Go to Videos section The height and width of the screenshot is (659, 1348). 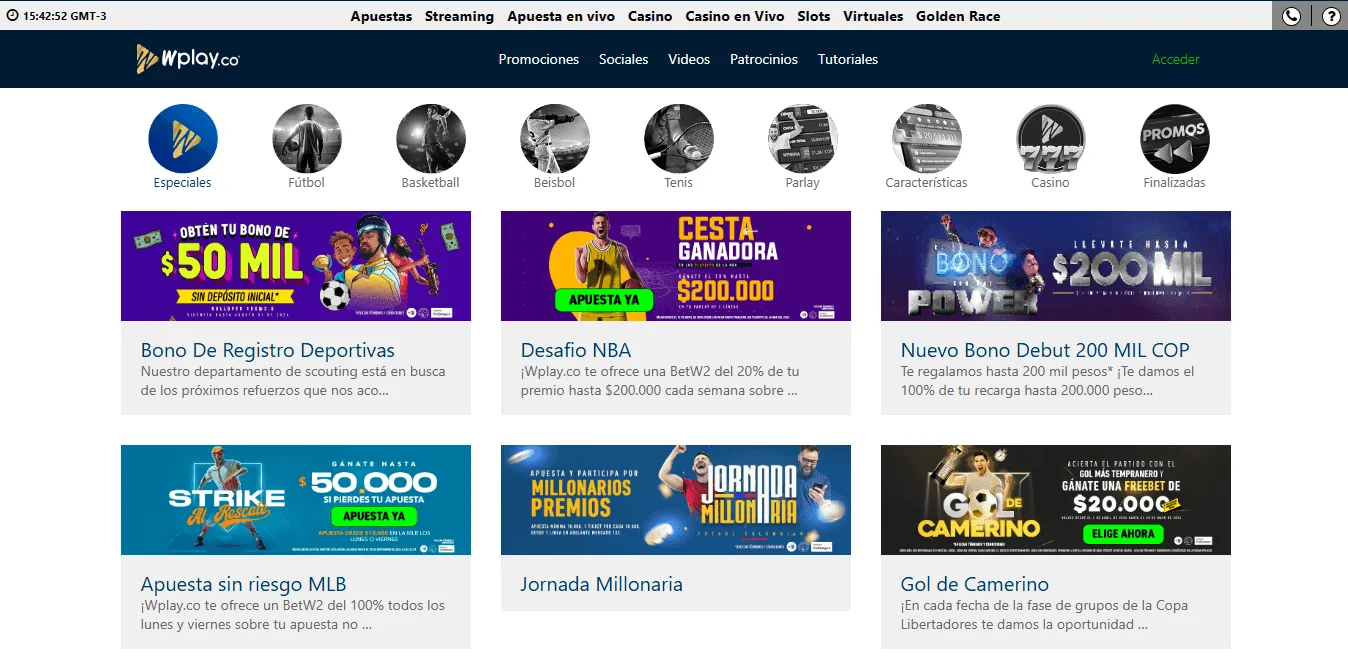(689, 59)
